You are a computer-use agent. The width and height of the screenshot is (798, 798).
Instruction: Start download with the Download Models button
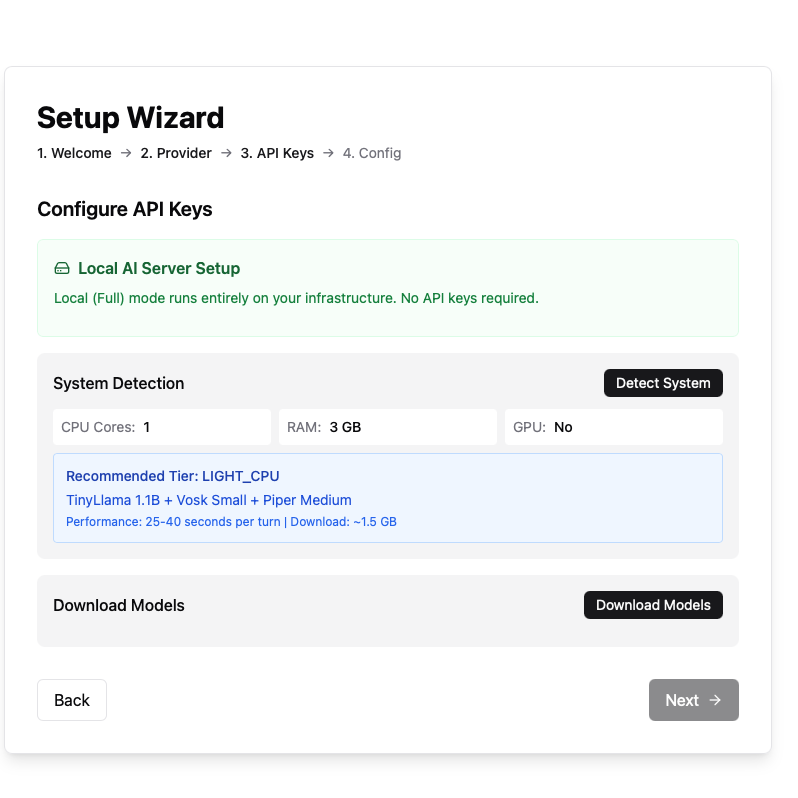pyautogui.click(x=653, y=605)
